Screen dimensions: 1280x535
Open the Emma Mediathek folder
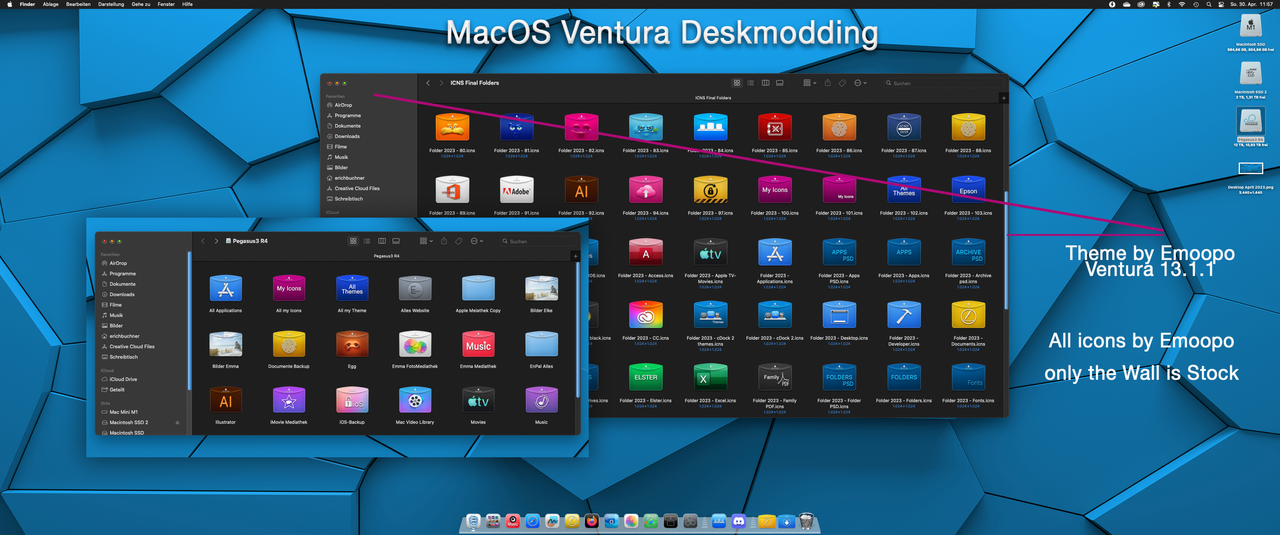(478, 344)
